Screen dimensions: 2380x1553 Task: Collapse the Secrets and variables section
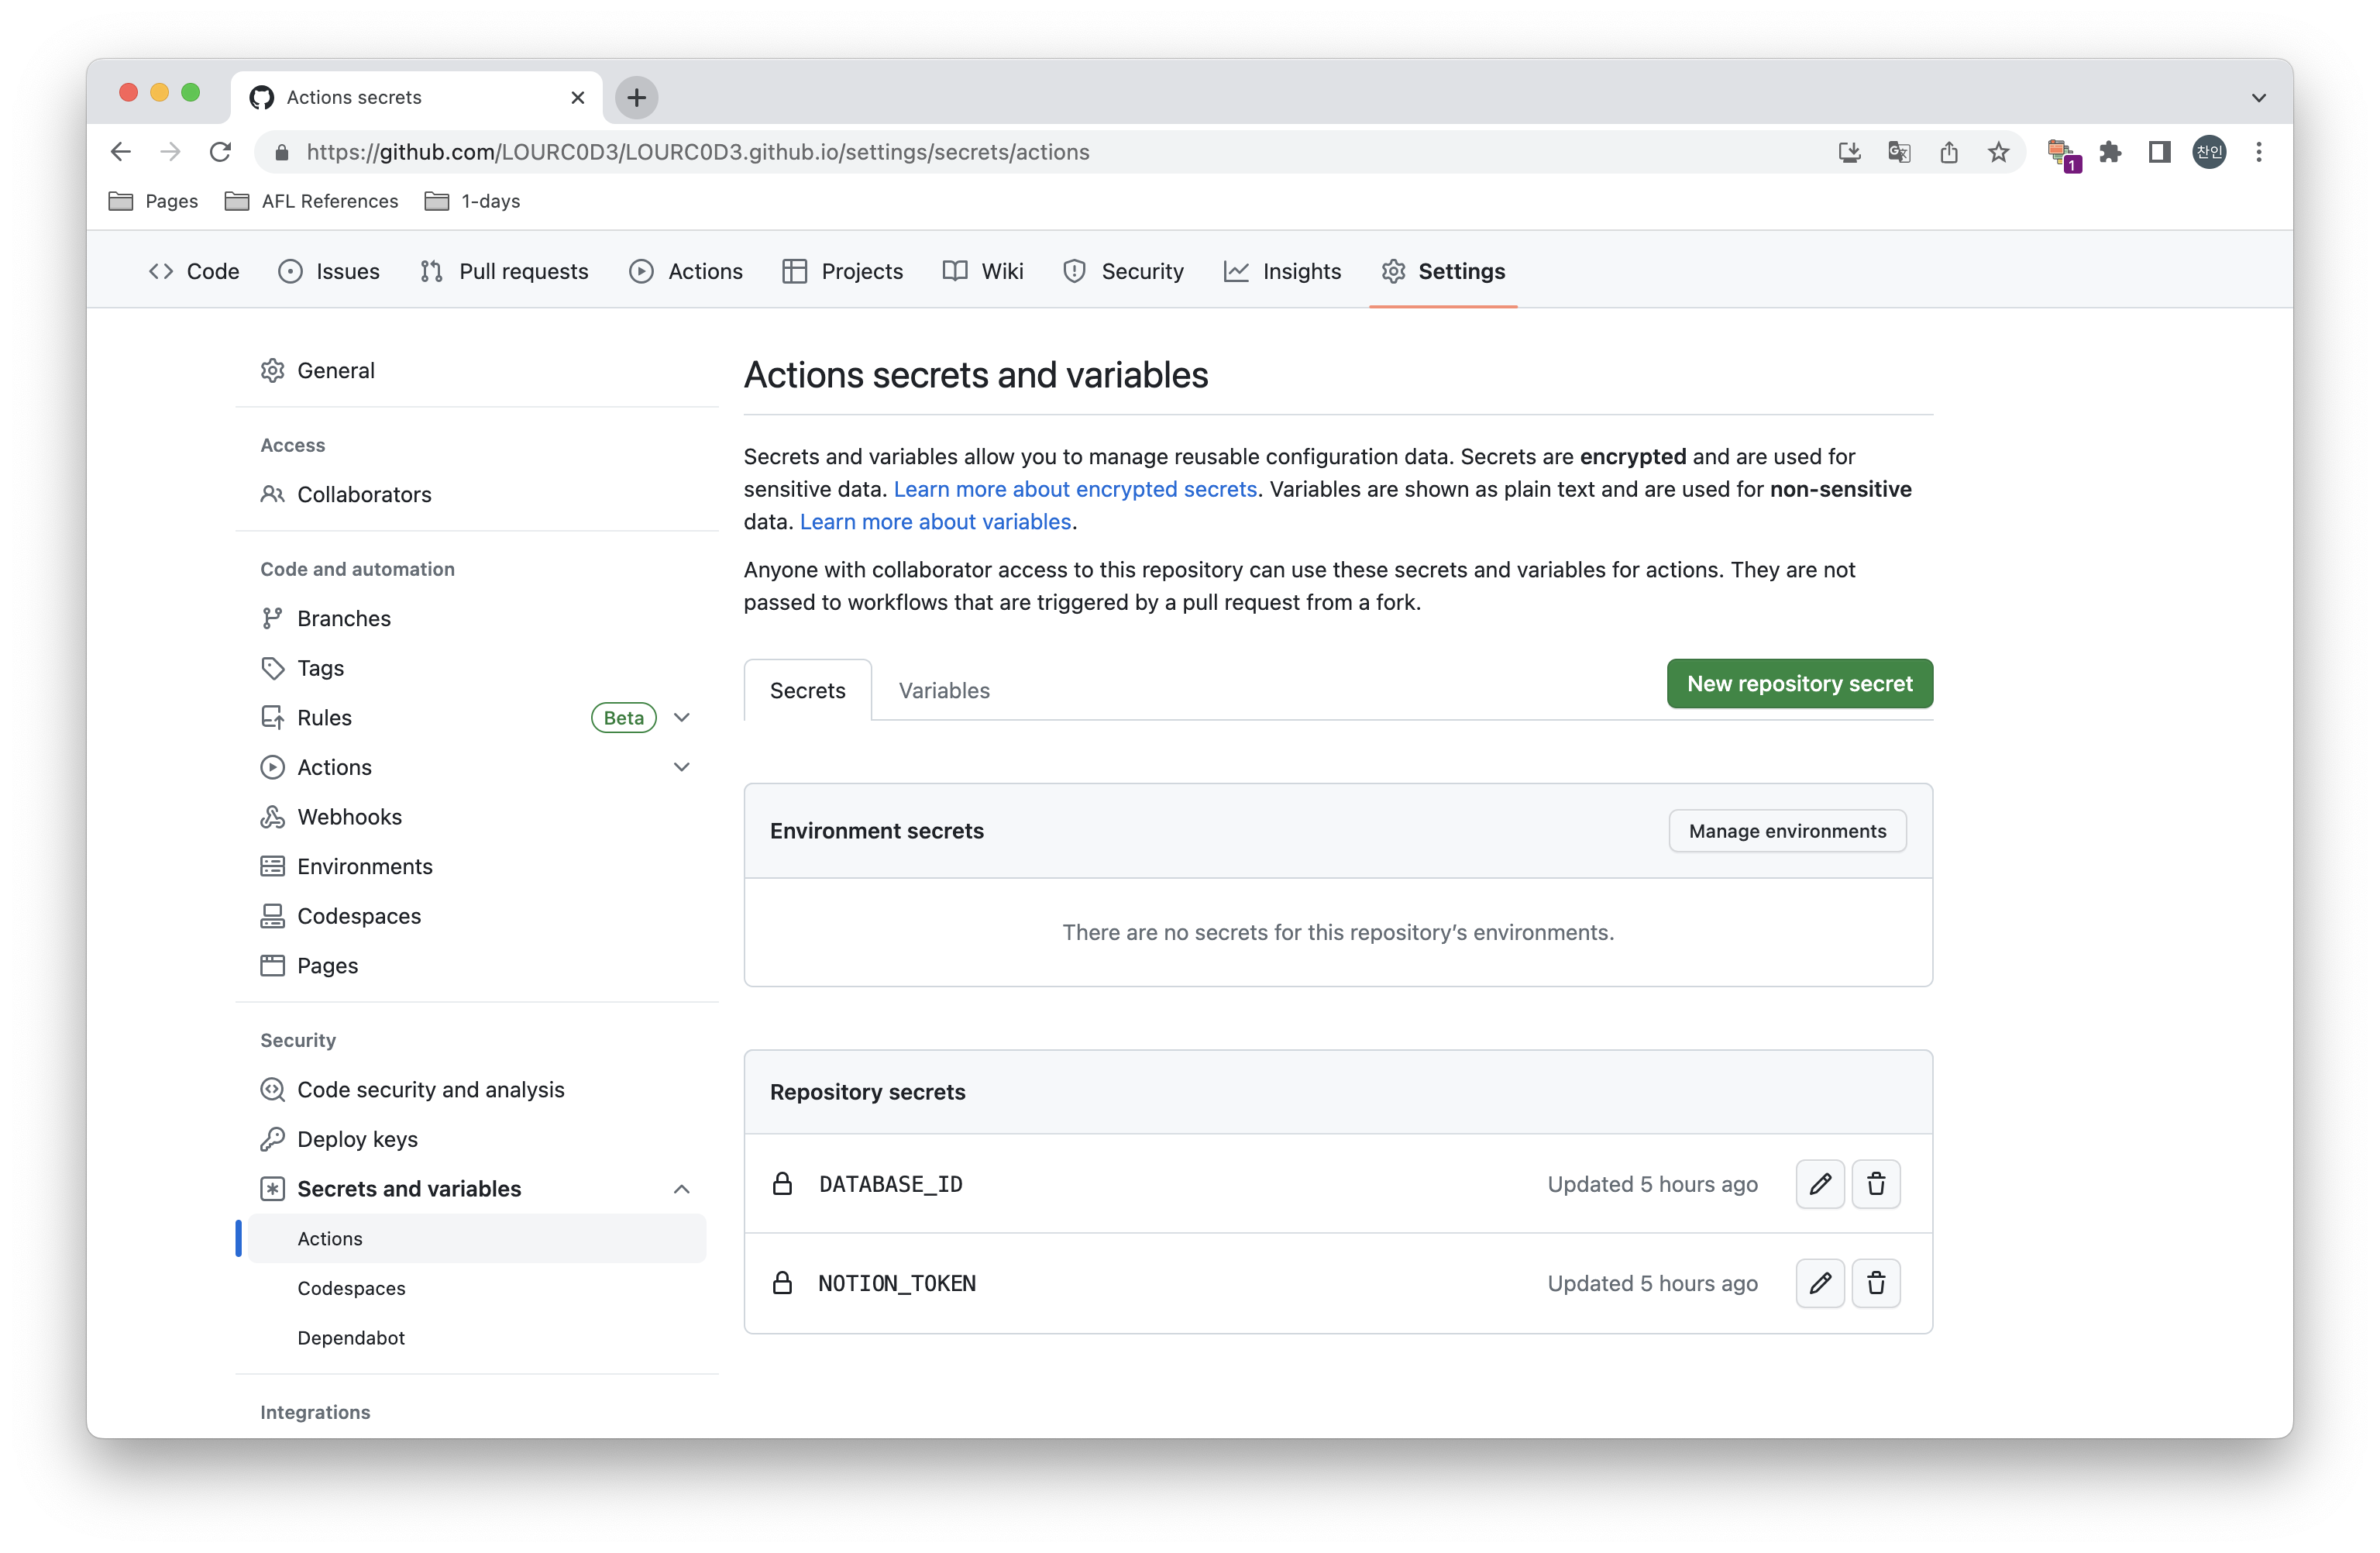tap(682, 1189)
